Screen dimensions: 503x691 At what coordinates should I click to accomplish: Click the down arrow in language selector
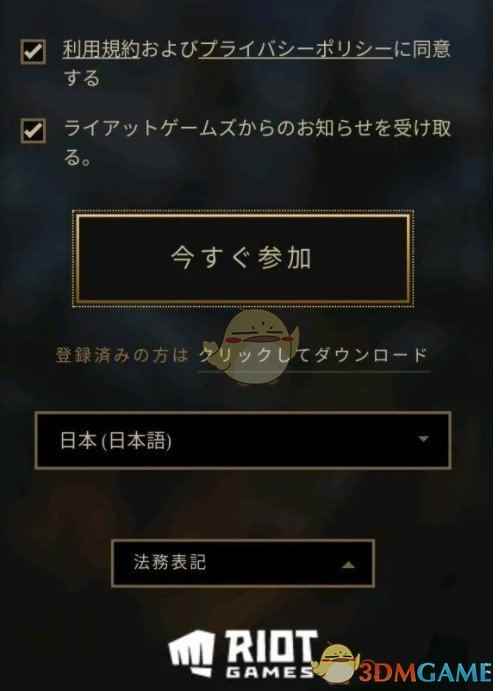tap(423, 439)
